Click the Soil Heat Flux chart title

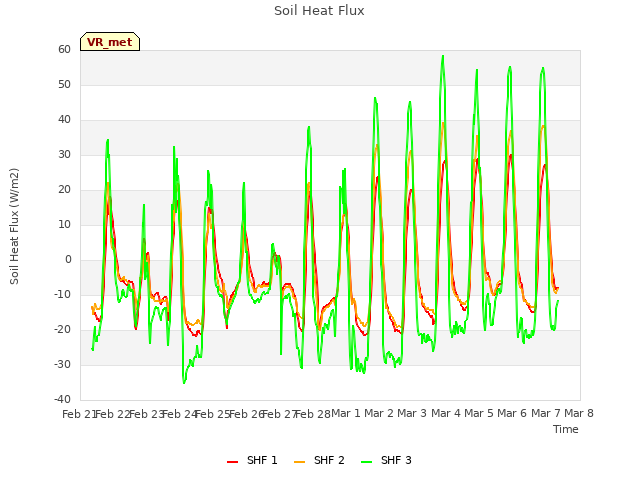click(319, 11)
